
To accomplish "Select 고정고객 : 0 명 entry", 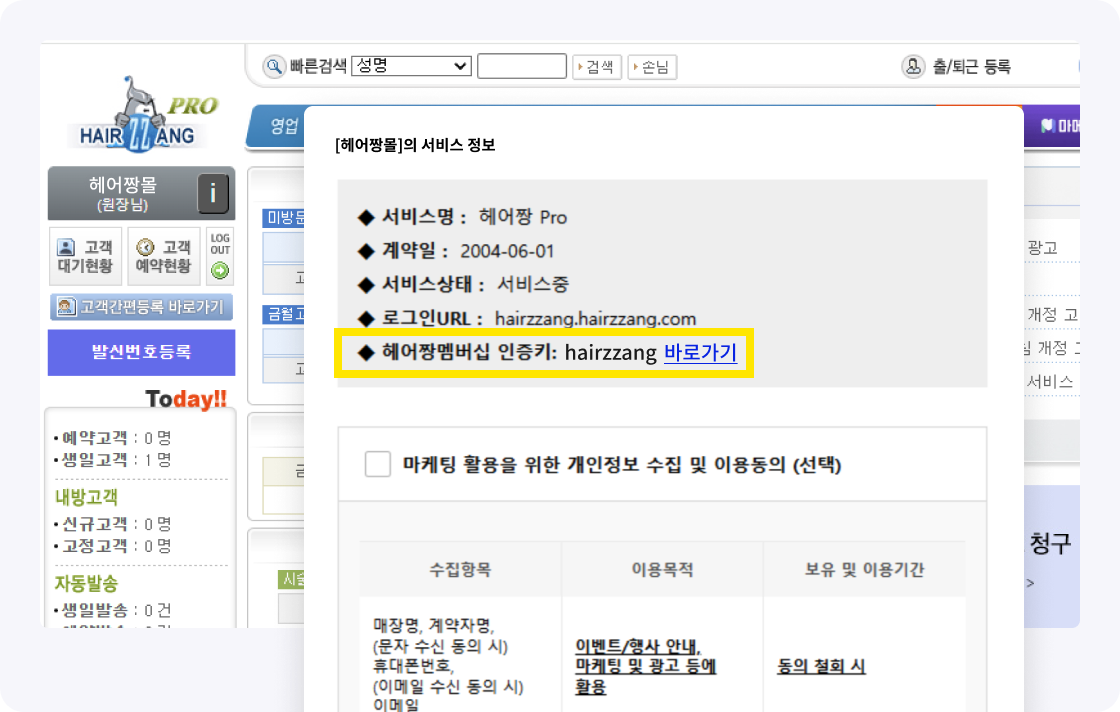I will [x=113, y=546].
